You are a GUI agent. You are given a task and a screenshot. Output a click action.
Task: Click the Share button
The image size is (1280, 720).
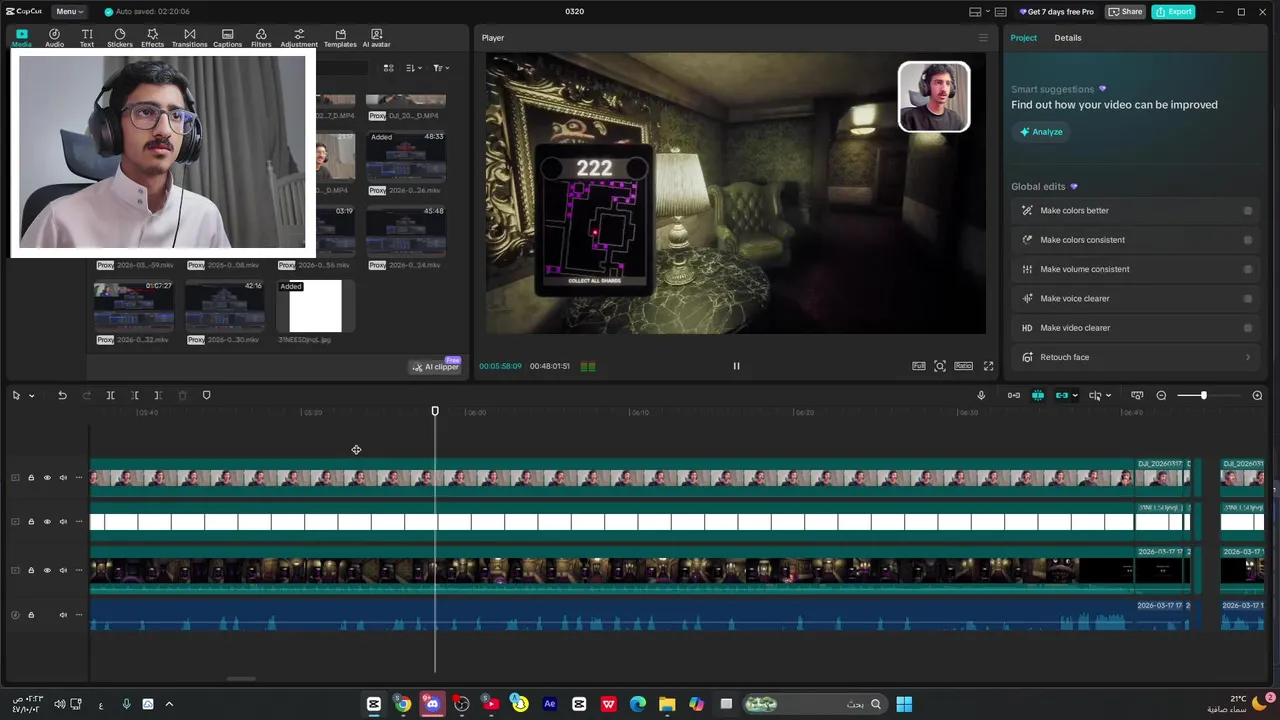tap(1125, 12)
